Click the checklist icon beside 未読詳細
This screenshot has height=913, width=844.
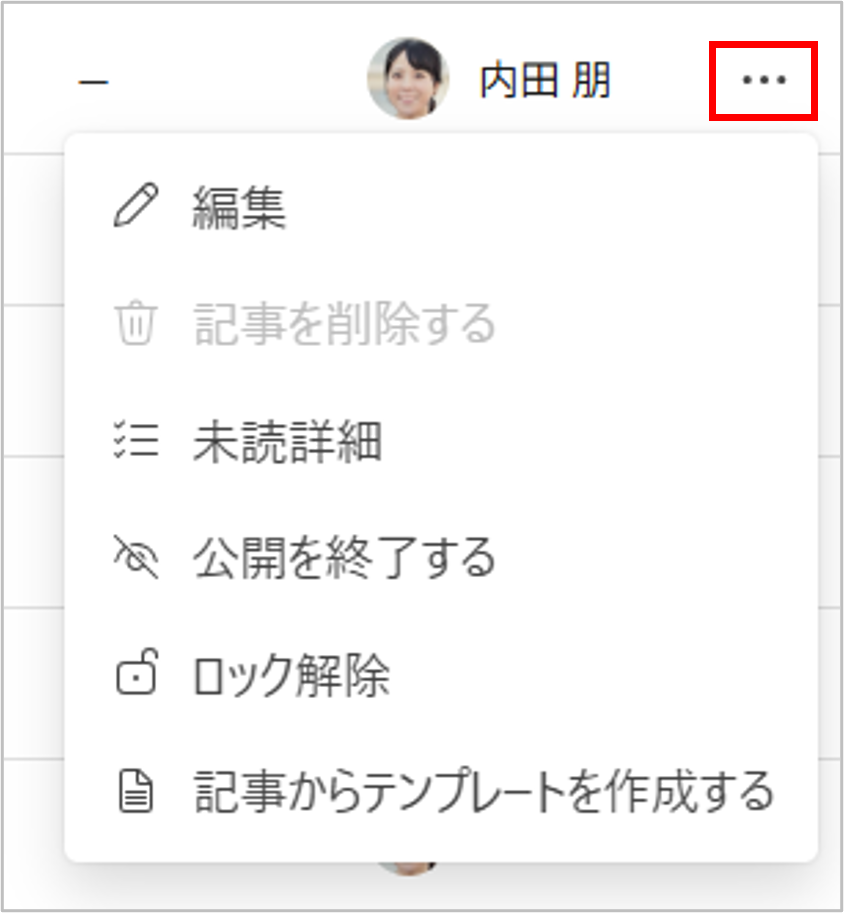(x=136, y=440)
